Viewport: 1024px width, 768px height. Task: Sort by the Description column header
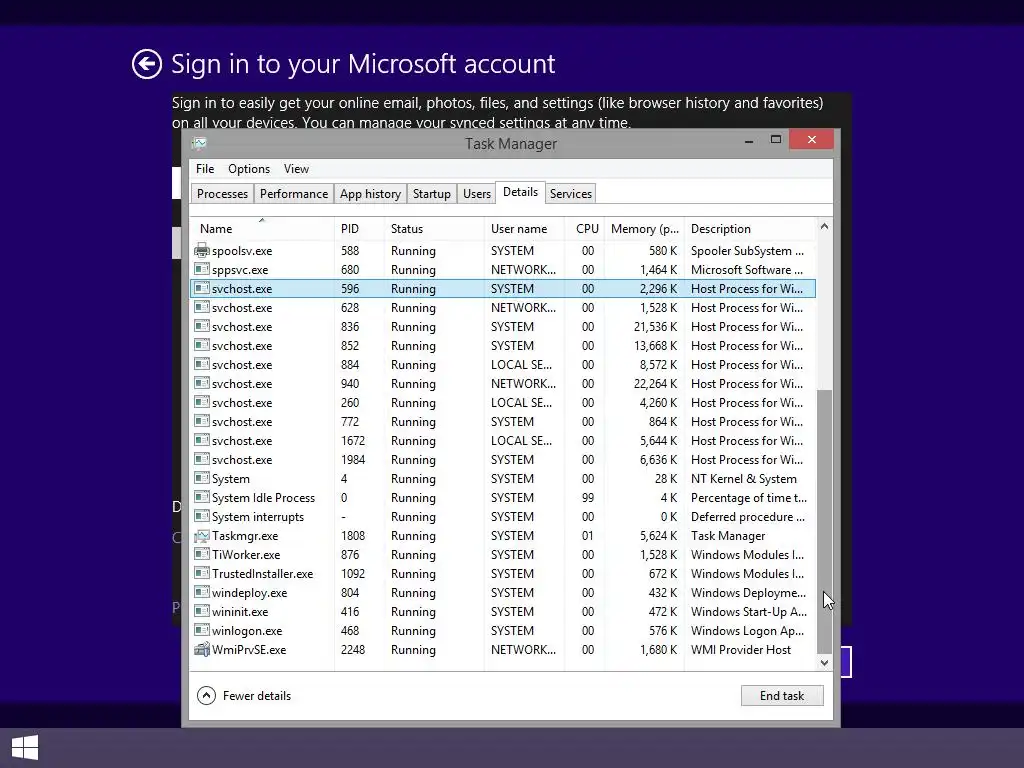pyautogui.click(x=750, y=229)
